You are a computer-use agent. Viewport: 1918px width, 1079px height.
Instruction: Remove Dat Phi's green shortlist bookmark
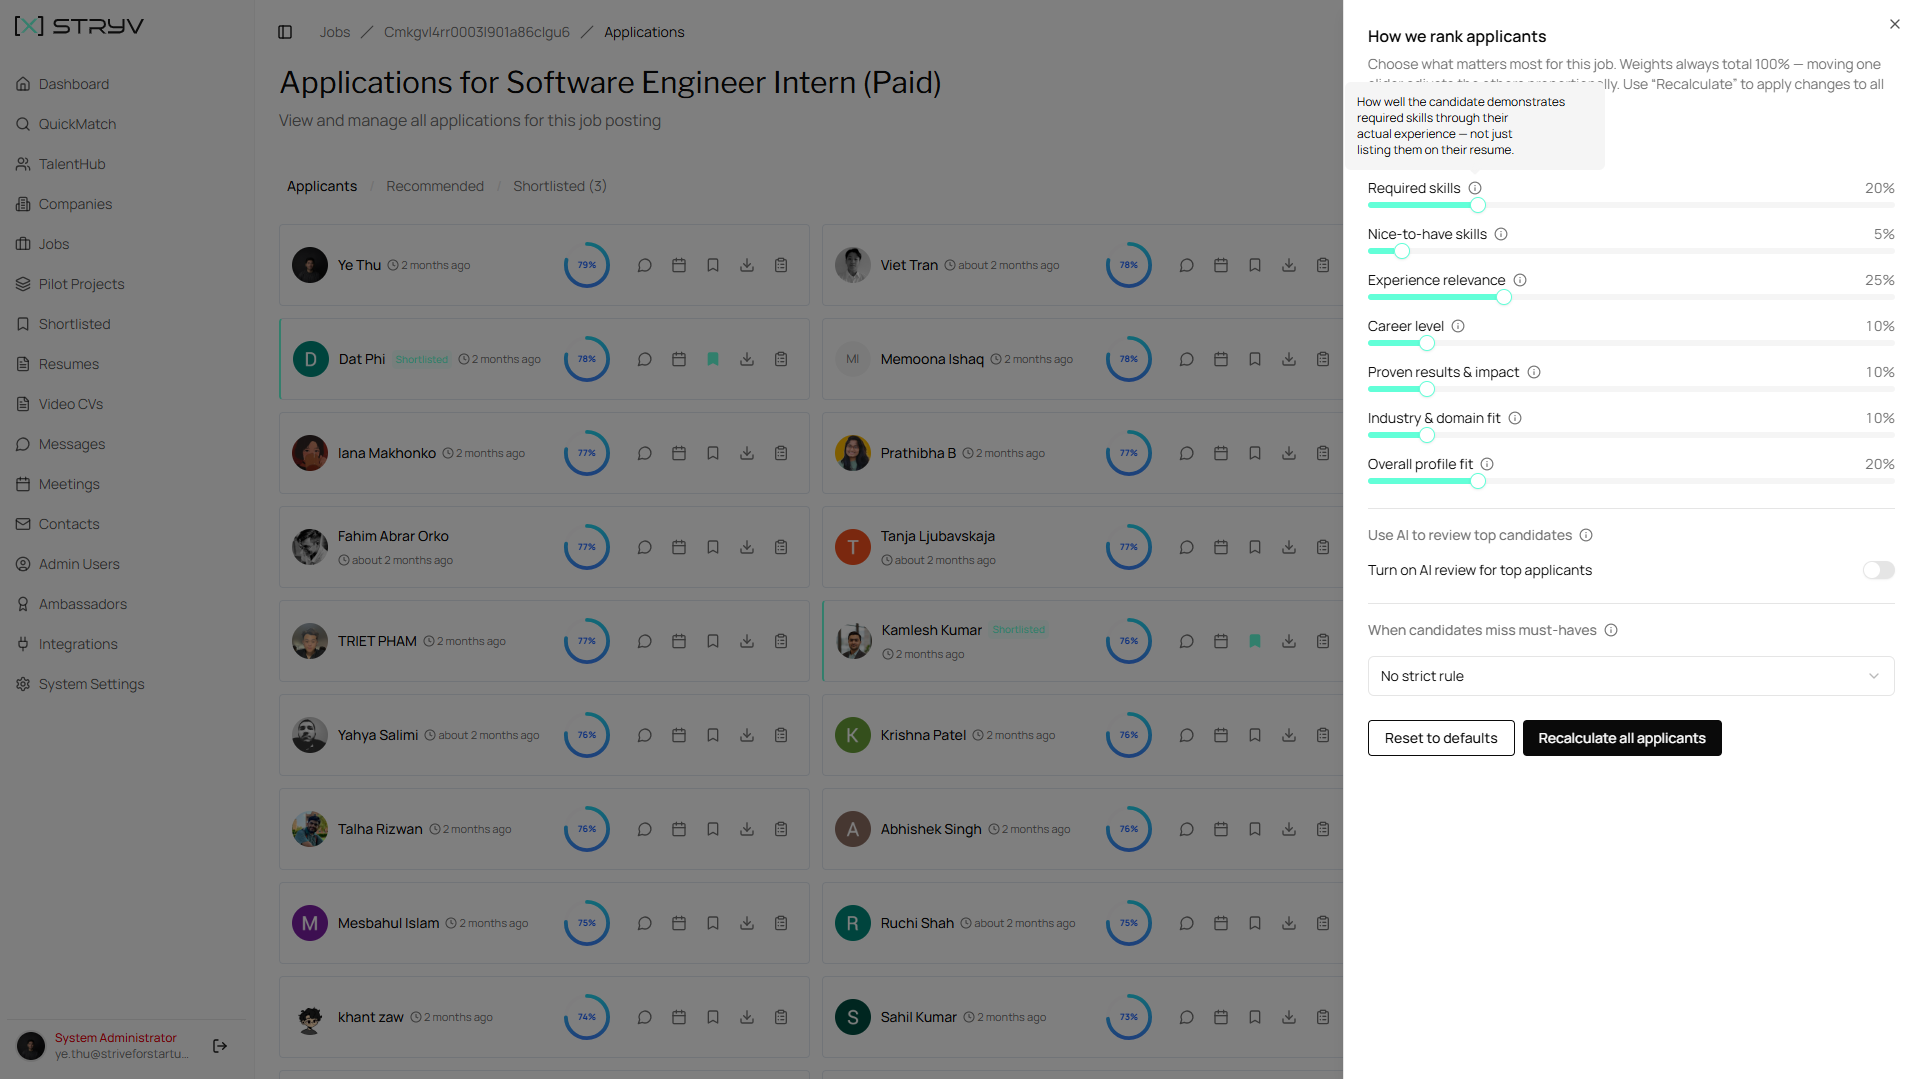pyautogui.click(x=713, y=359)
